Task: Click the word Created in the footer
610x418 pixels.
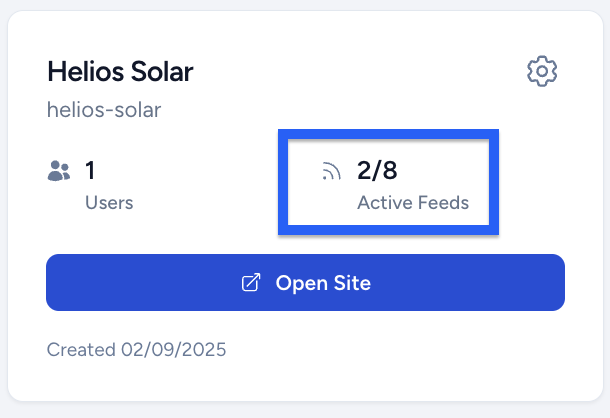Action: (x=81, y=350)
